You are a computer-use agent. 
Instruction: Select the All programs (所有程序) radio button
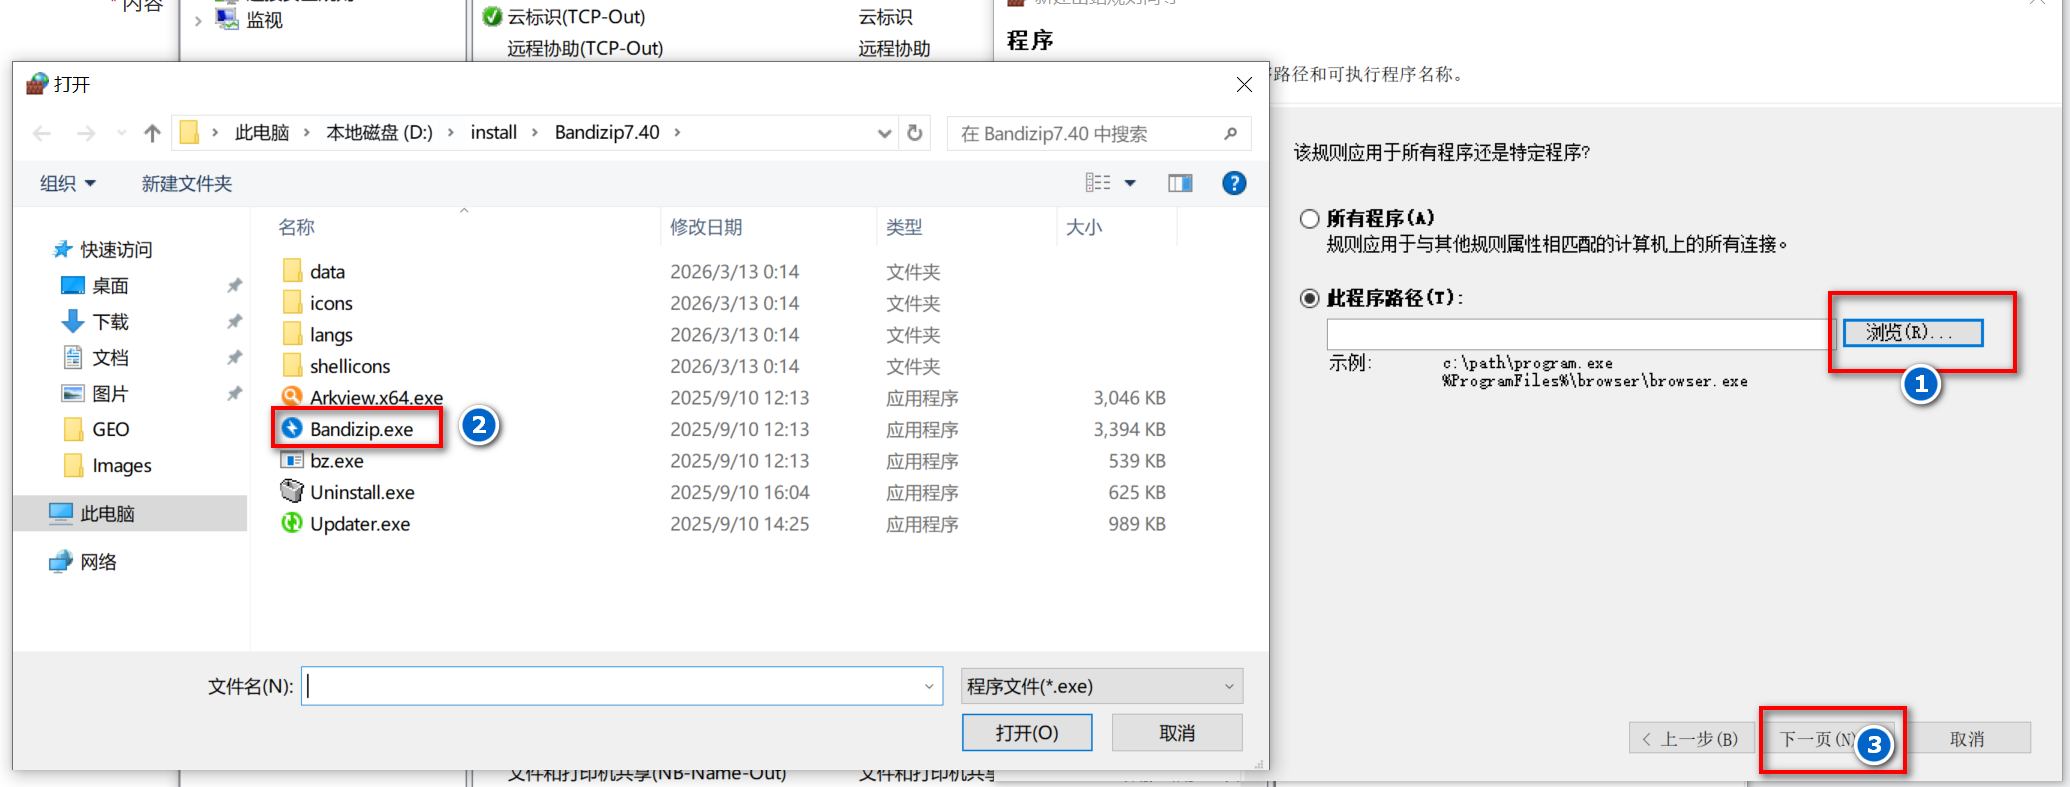point(1309,218)
